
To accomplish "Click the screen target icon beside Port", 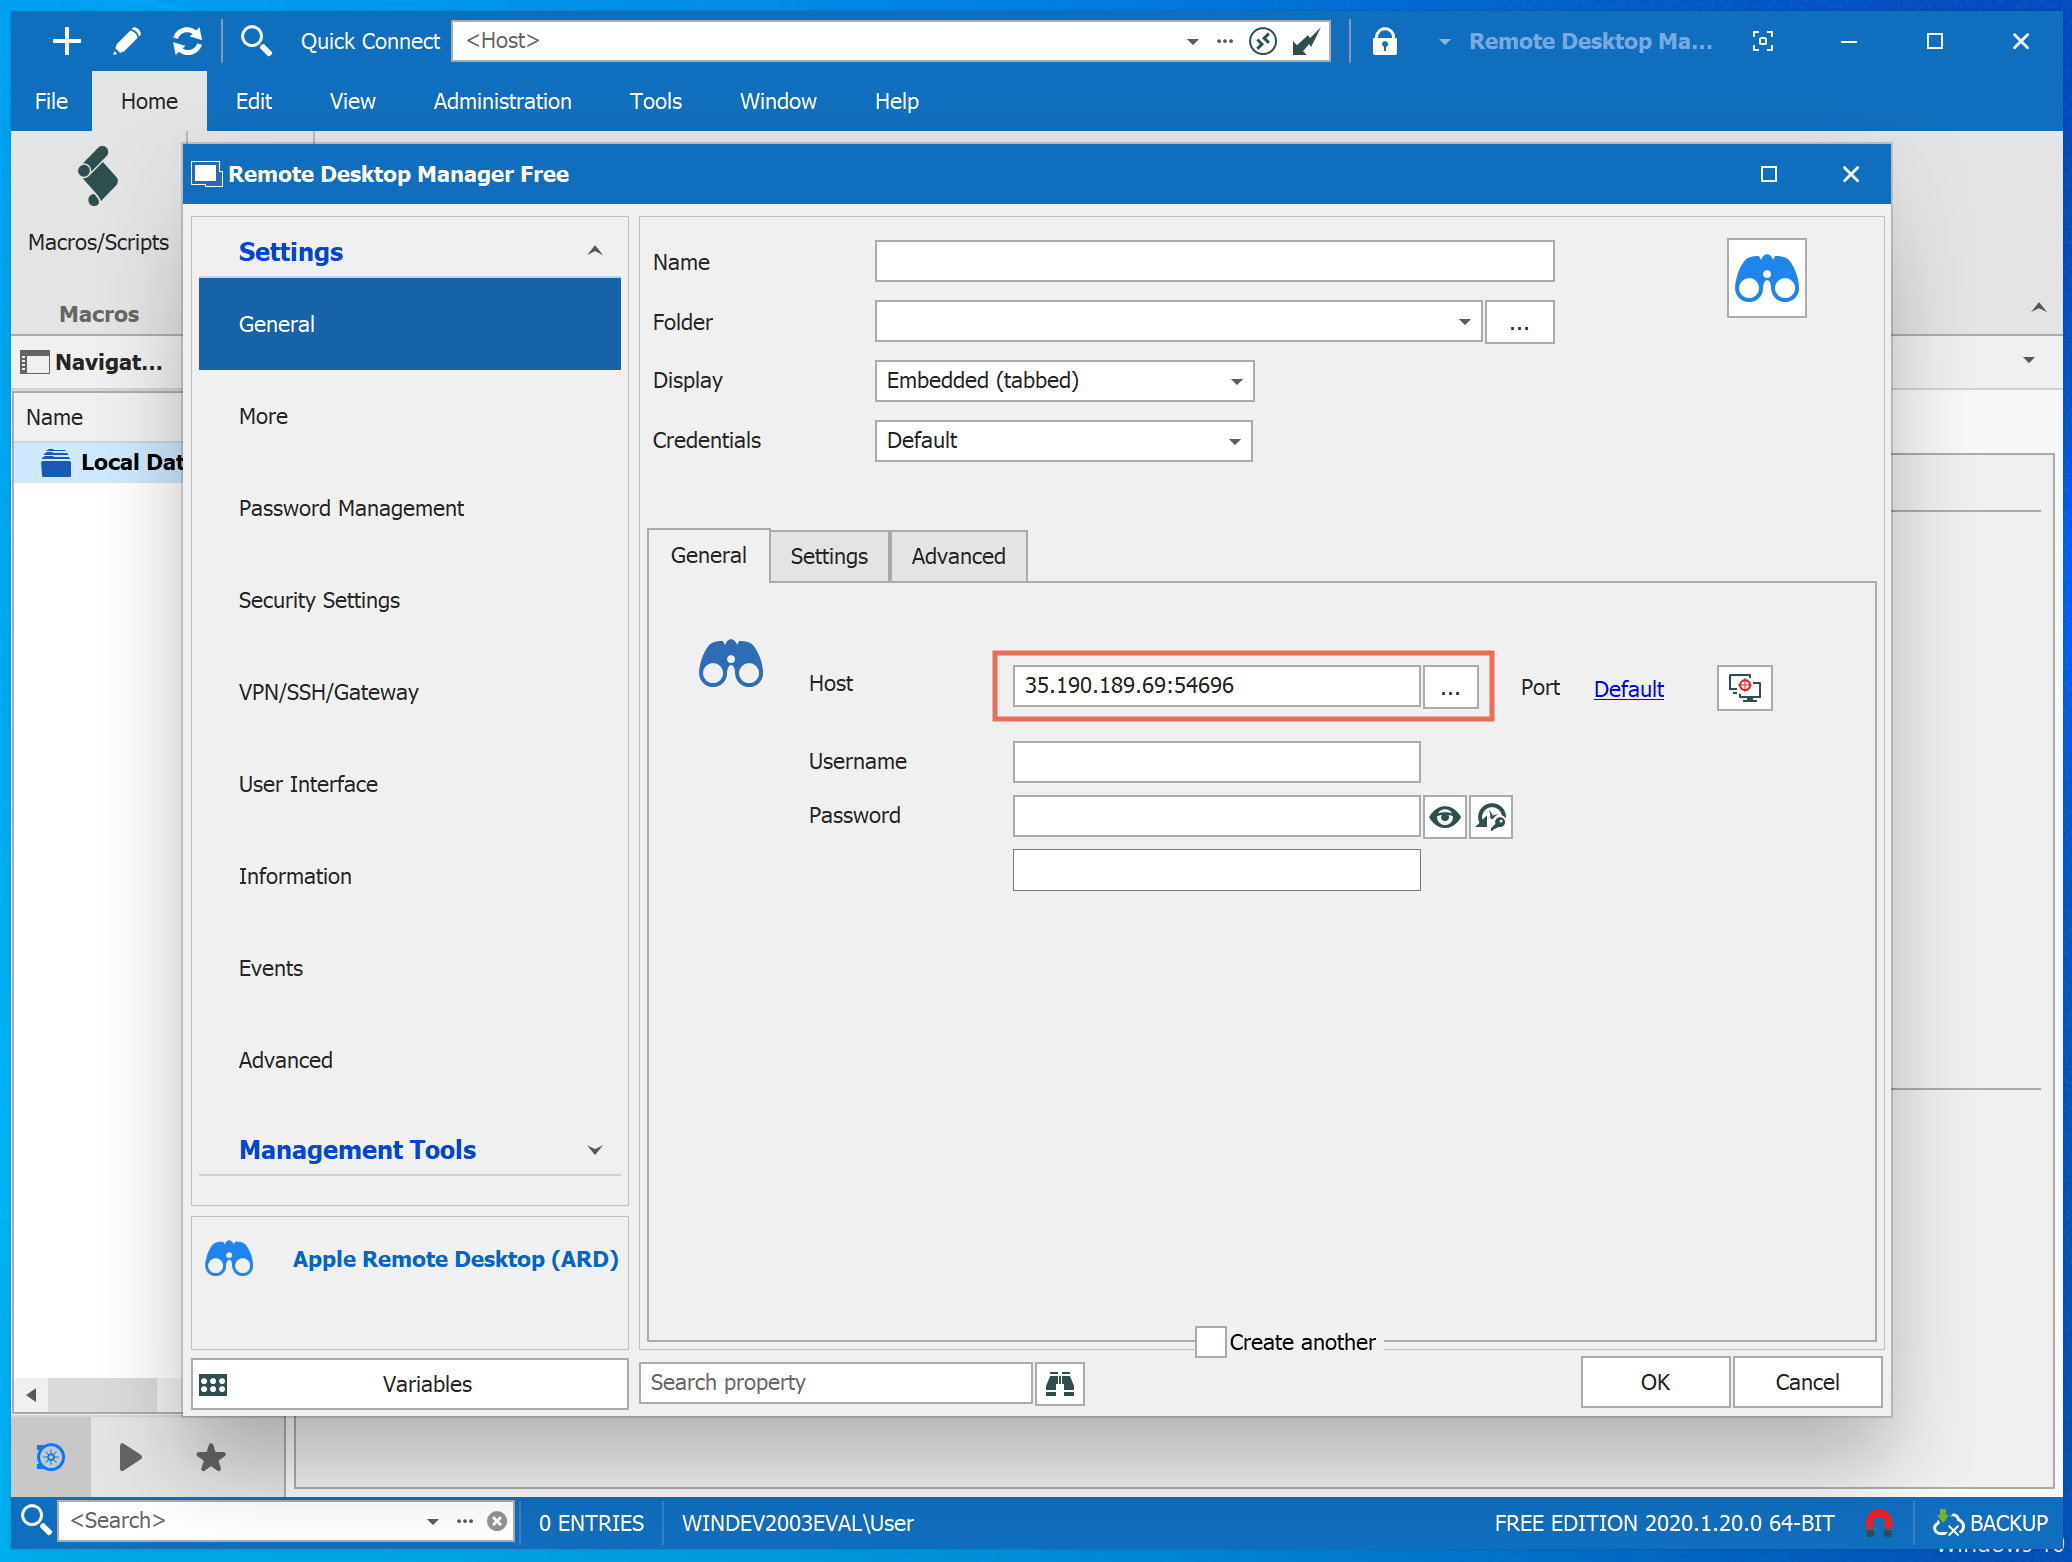I will pyautogui.click(x=1744, y=688).
